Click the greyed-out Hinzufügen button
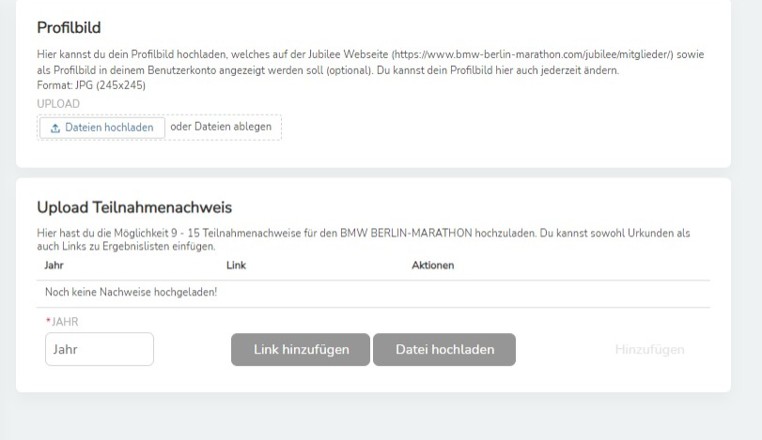Viewport: 762px width, 440px height. (x=649, y=350)
